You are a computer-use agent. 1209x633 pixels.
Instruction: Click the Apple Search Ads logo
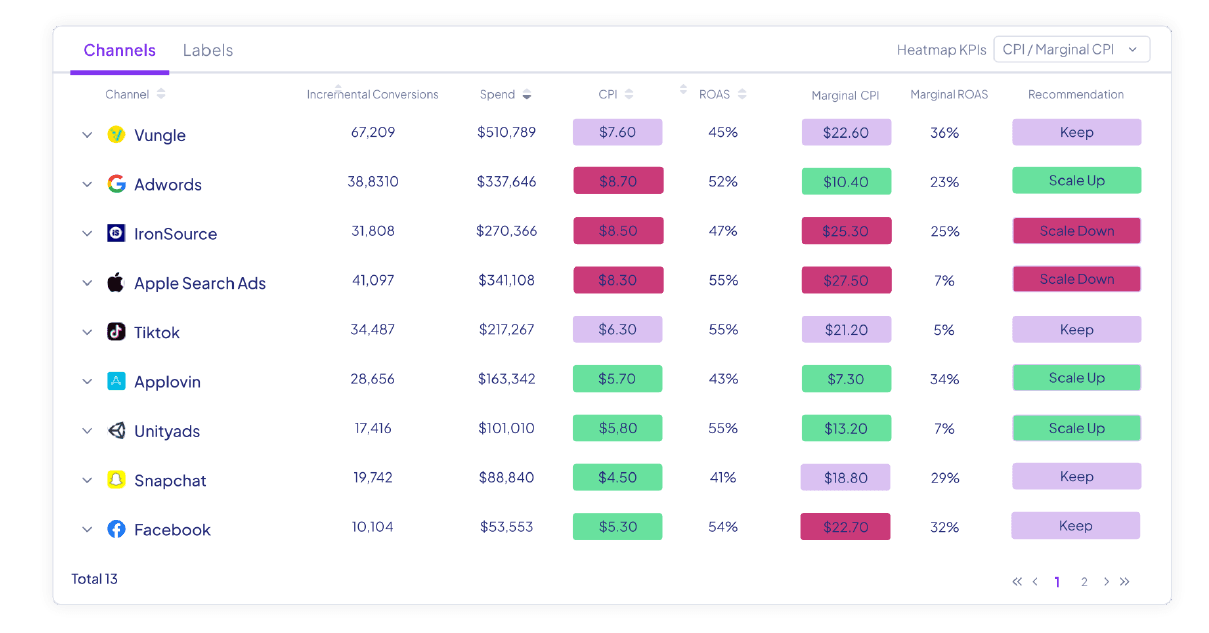[116, 282]
